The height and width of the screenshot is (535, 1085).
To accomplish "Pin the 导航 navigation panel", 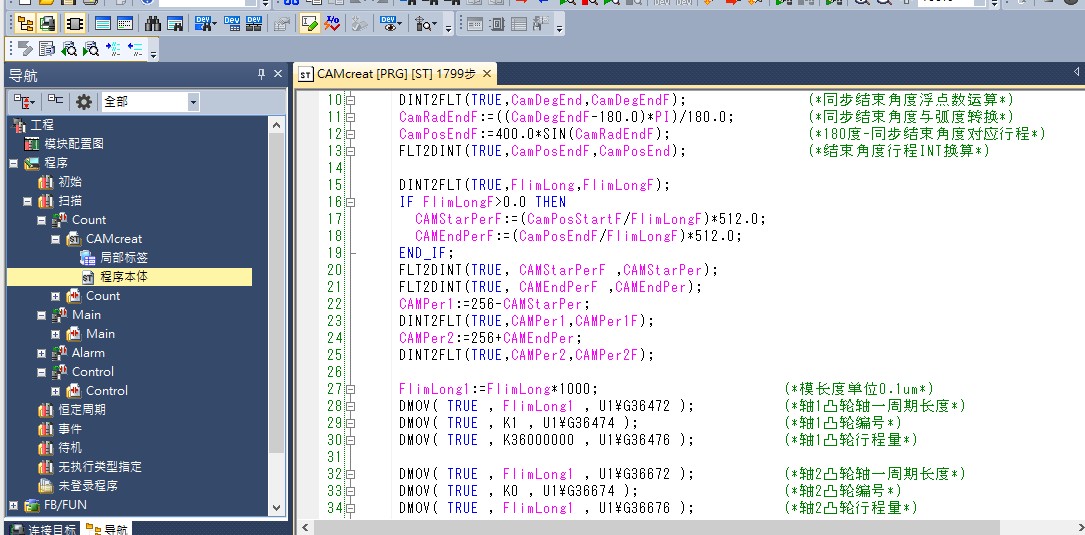I will click(x=262, y=75).
